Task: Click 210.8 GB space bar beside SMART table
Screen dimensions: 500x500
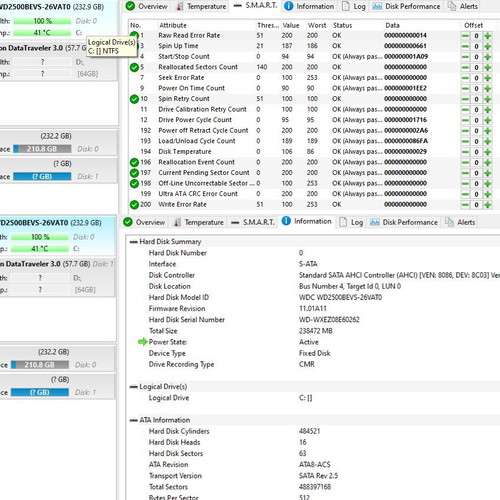Action: 42,149
